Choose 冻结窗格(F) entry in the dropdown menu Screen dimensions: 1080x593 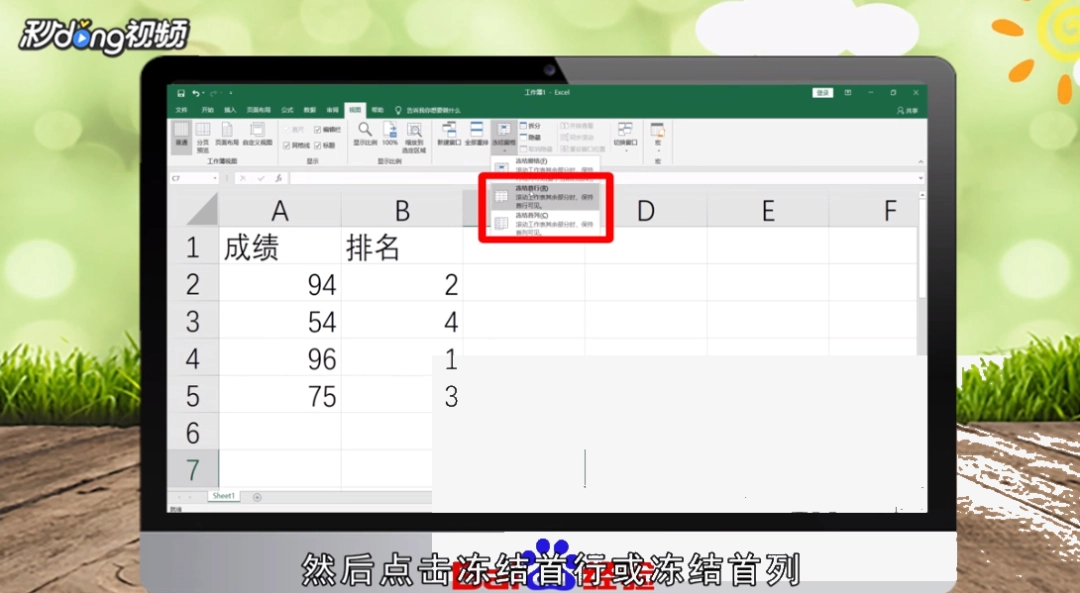pos(546,165)
